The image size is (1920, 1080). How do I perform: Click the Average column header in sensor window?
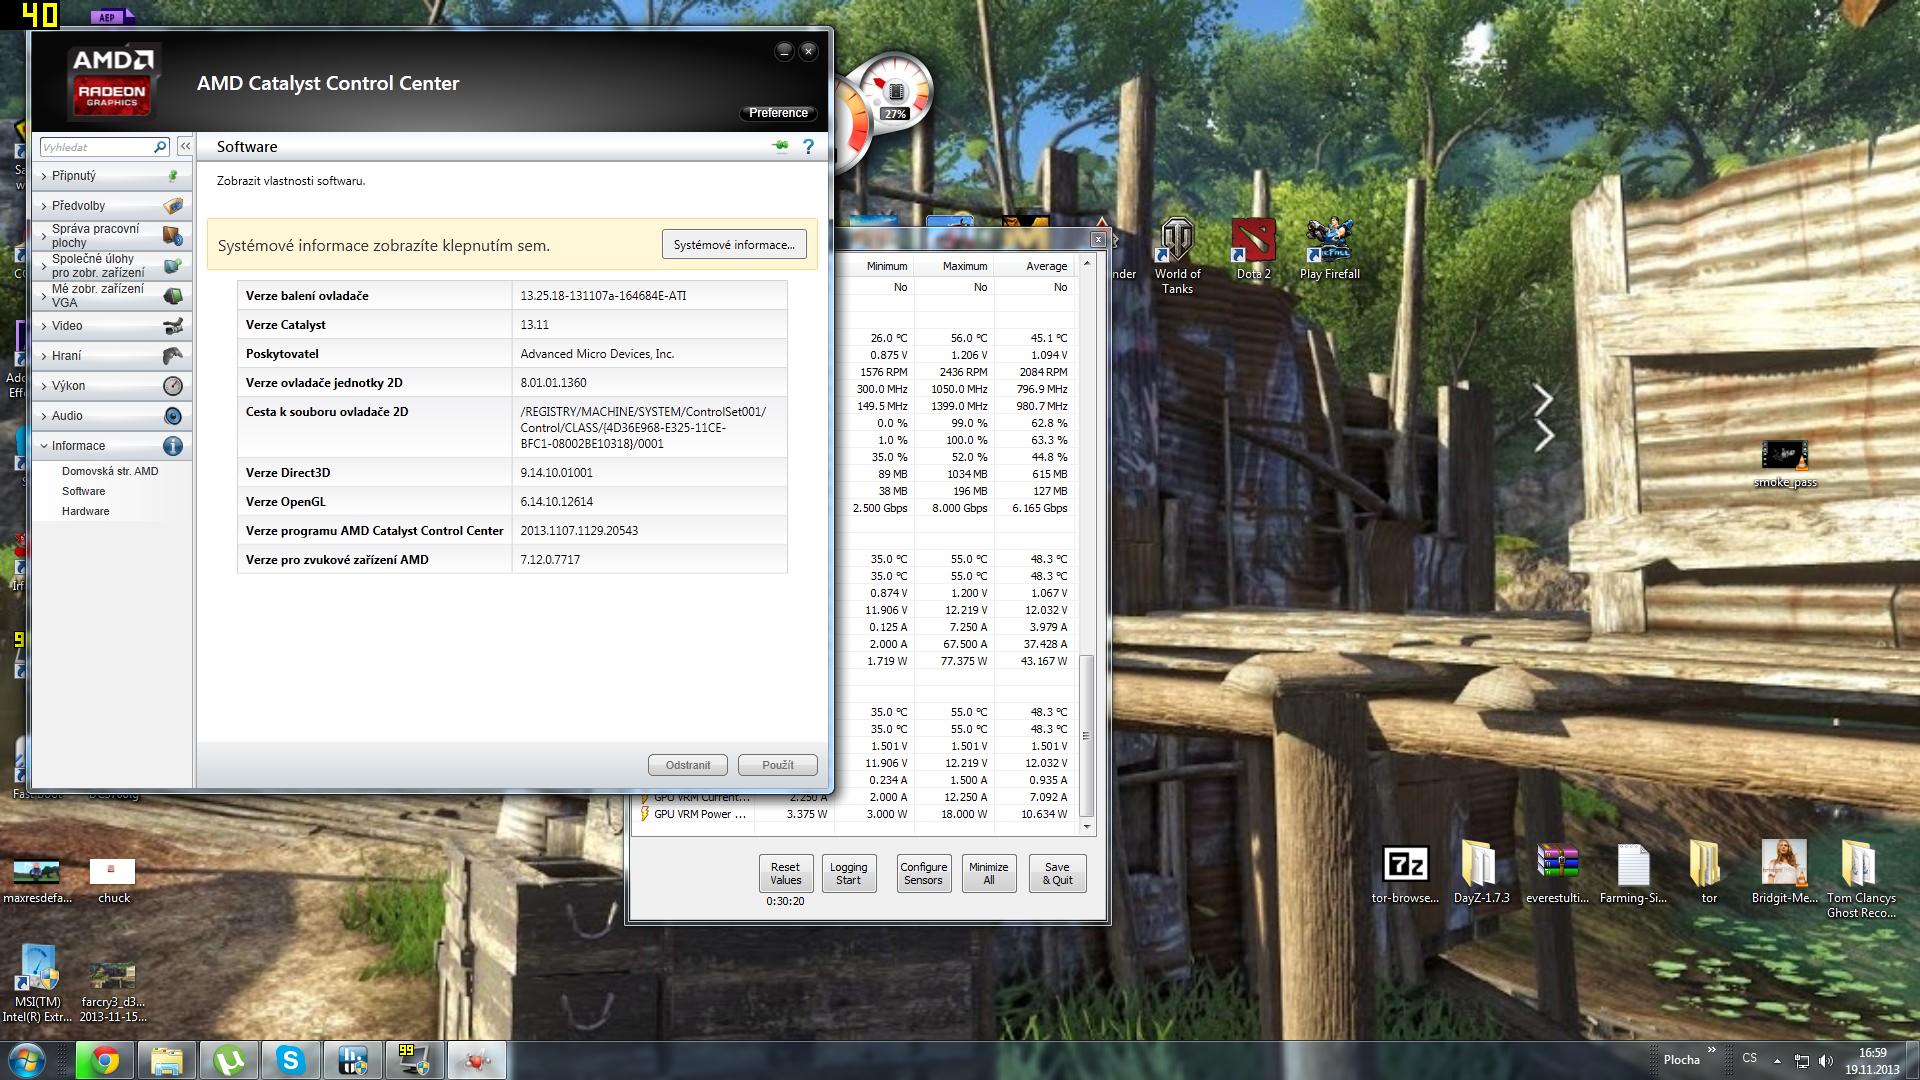pos(1035,266)
